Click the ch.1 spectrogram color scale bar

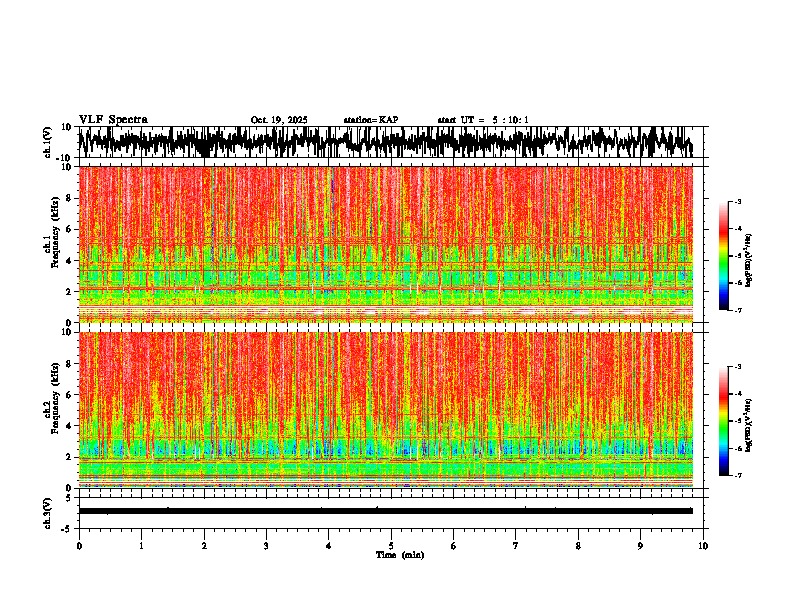[724, 256]
